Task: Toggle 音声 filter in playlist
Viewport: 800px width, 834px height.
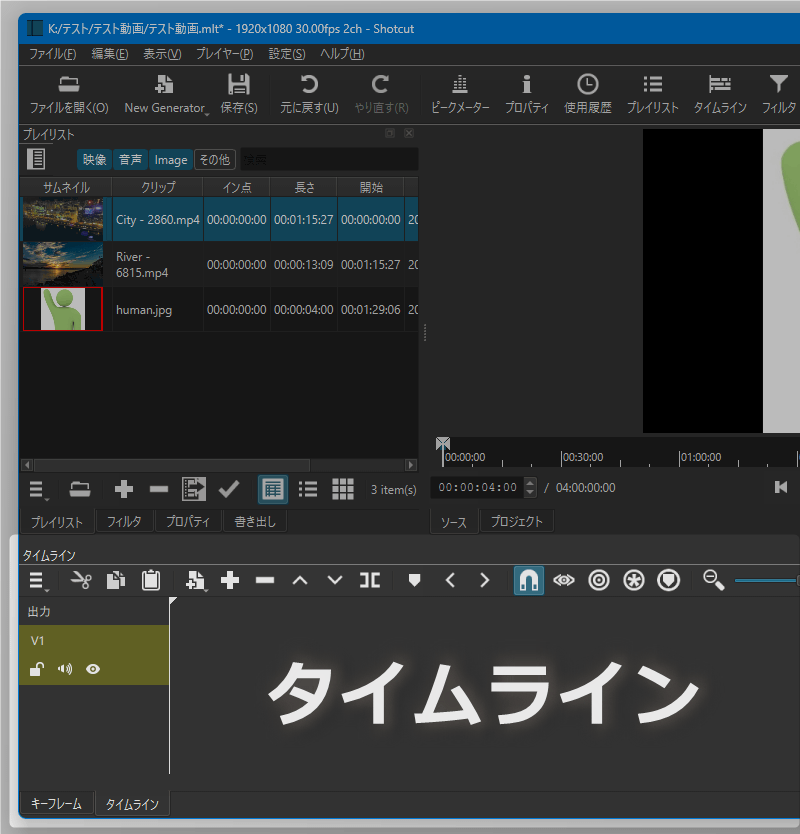Action: click(130, 160)
